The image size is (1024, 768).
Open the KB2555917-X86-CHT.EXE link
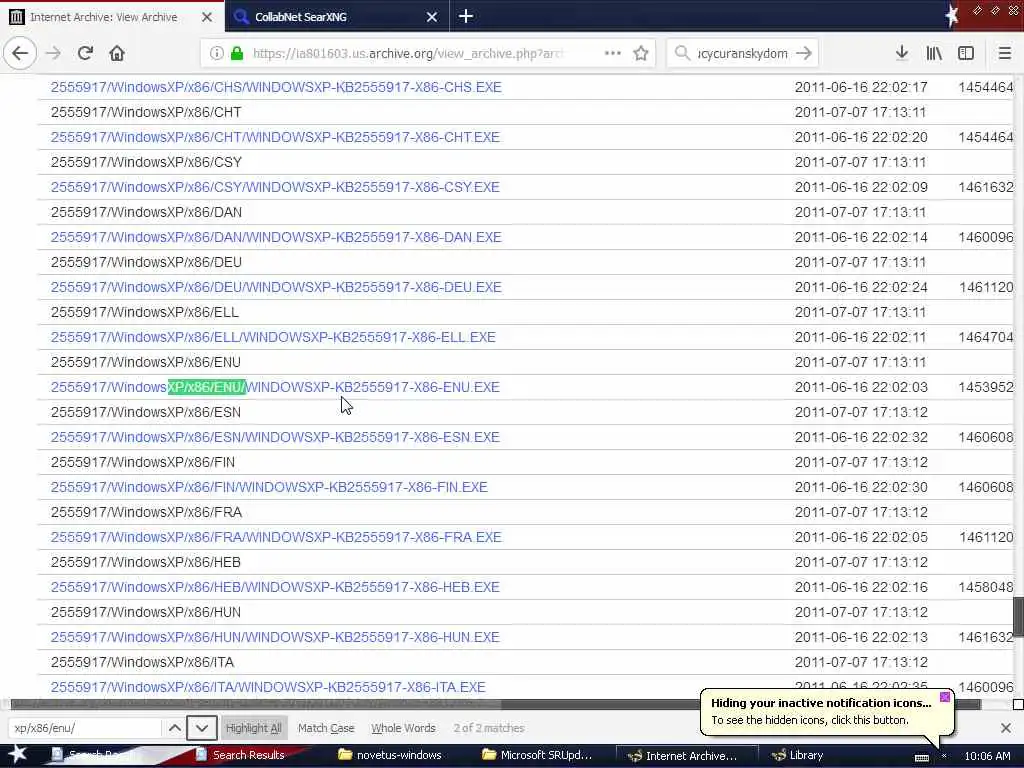275,137
